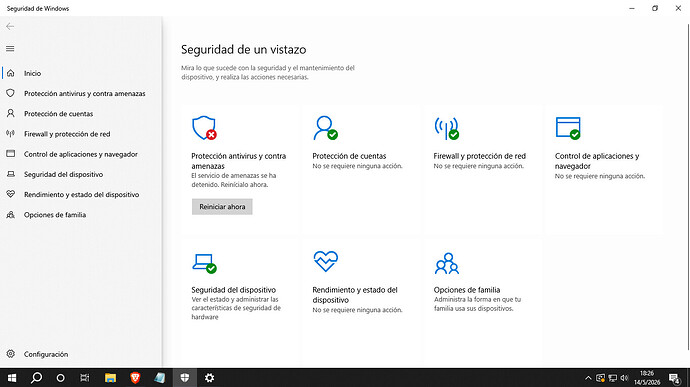Select the Opciones de familia people icon
Image resolution: width=690 pixels, height=387 pixels.
pos(447,263)
